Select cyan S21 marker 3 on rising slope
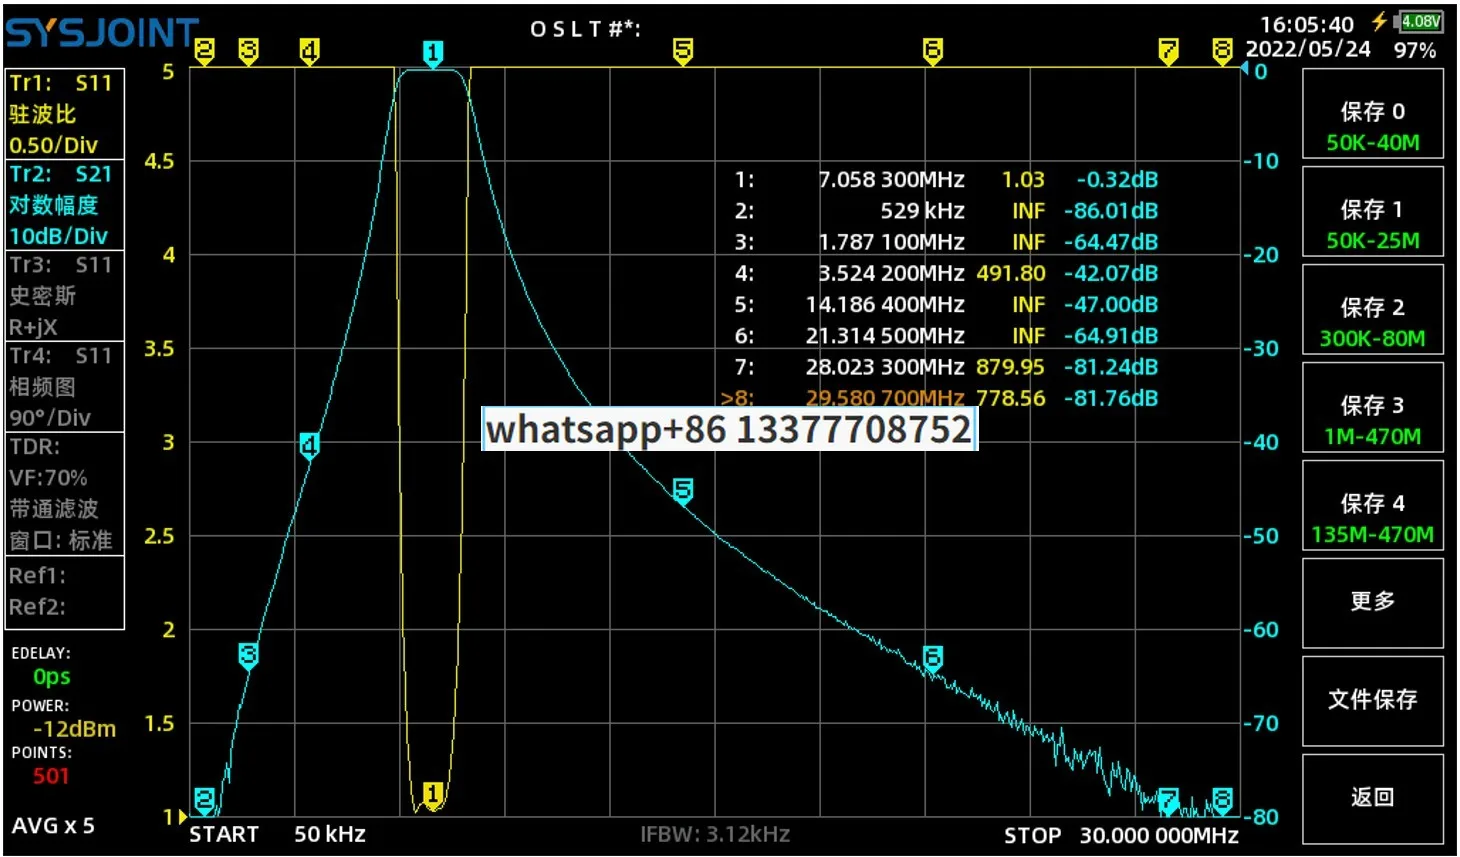 pos(248,656)
